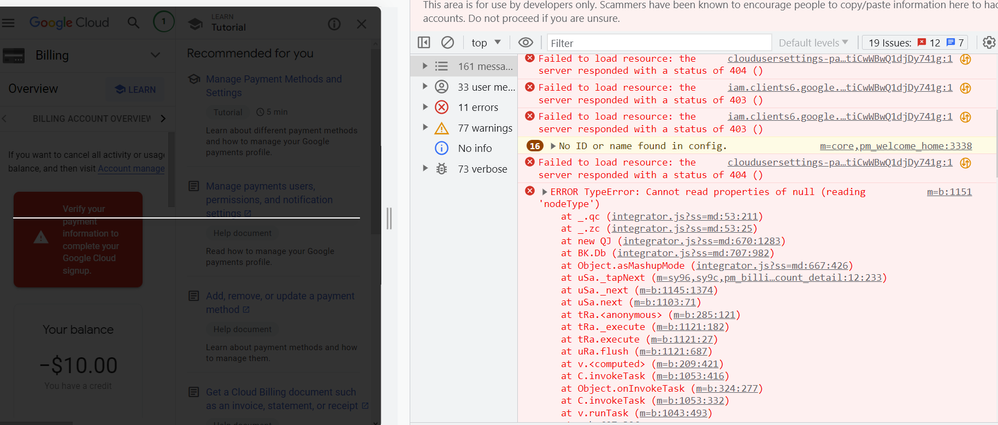The width and height of the screenshot is (998, 425).
Task: Open Manage payments users, permissions help link
Action: tap(269, 200)
